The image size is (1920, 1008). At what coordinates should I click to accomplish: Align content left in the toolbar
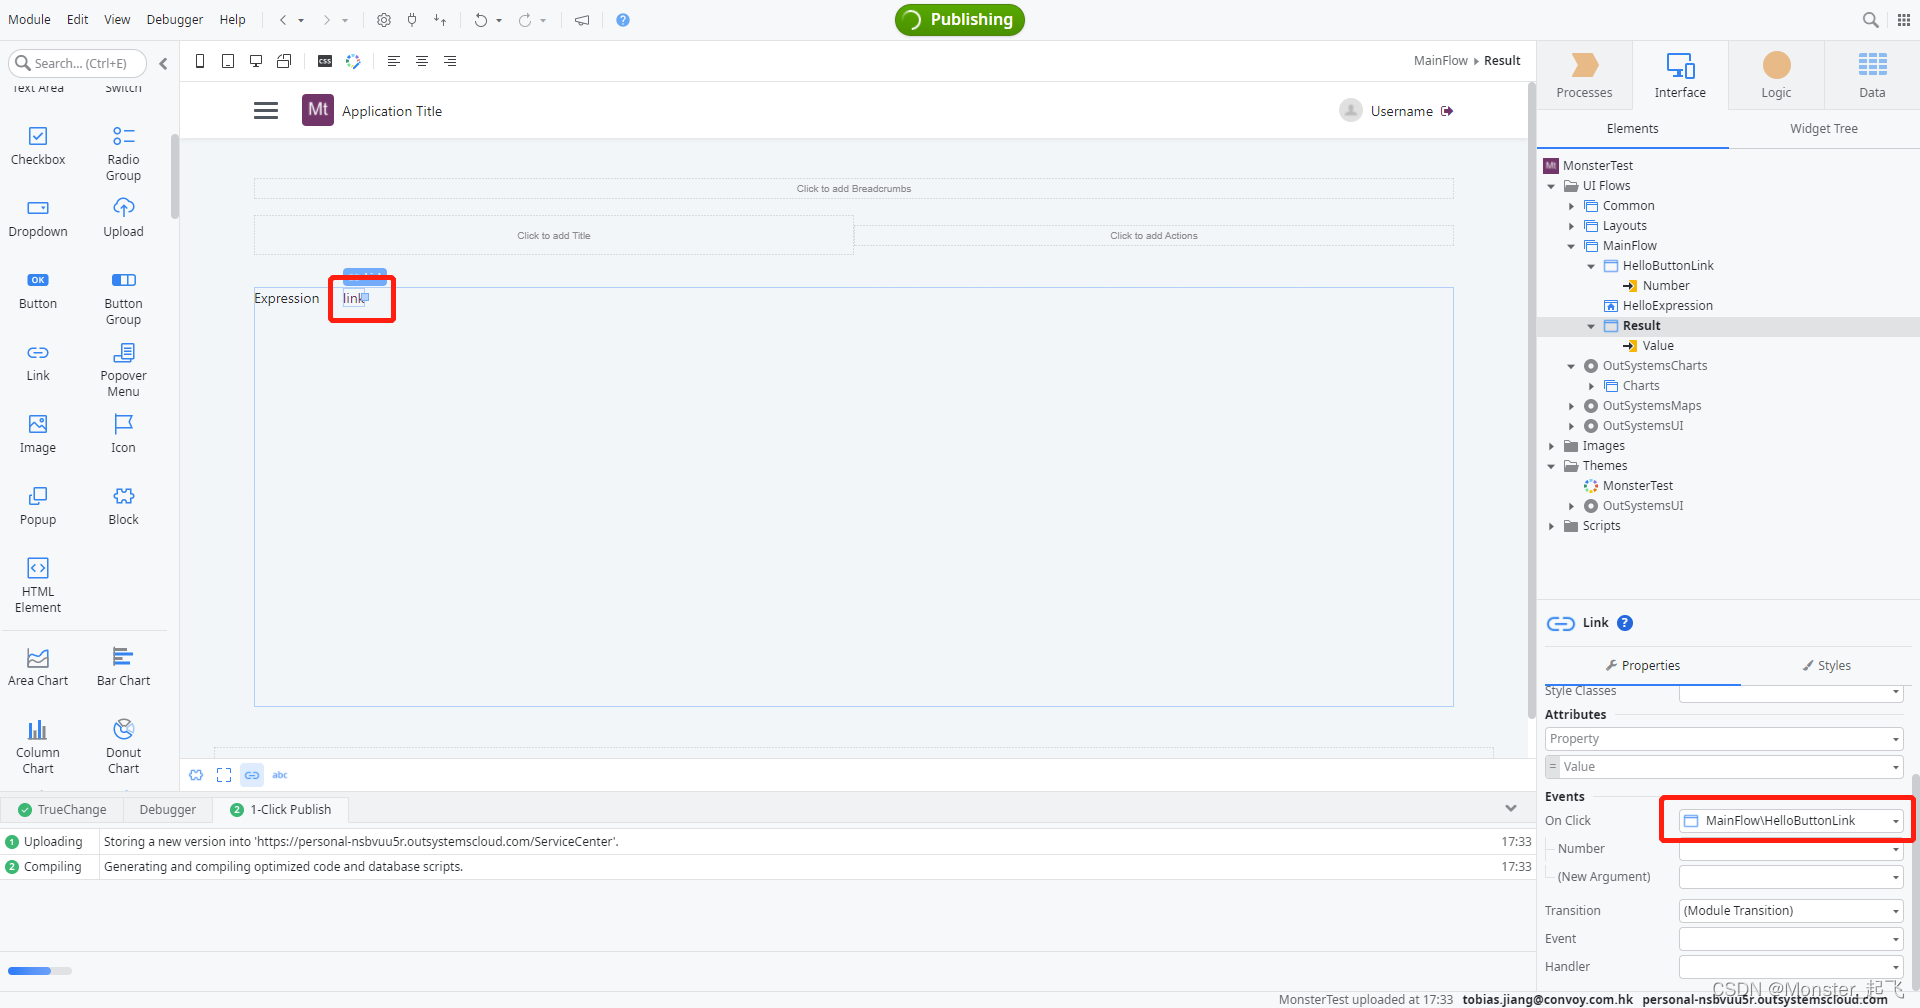click(x=394, y=61)
